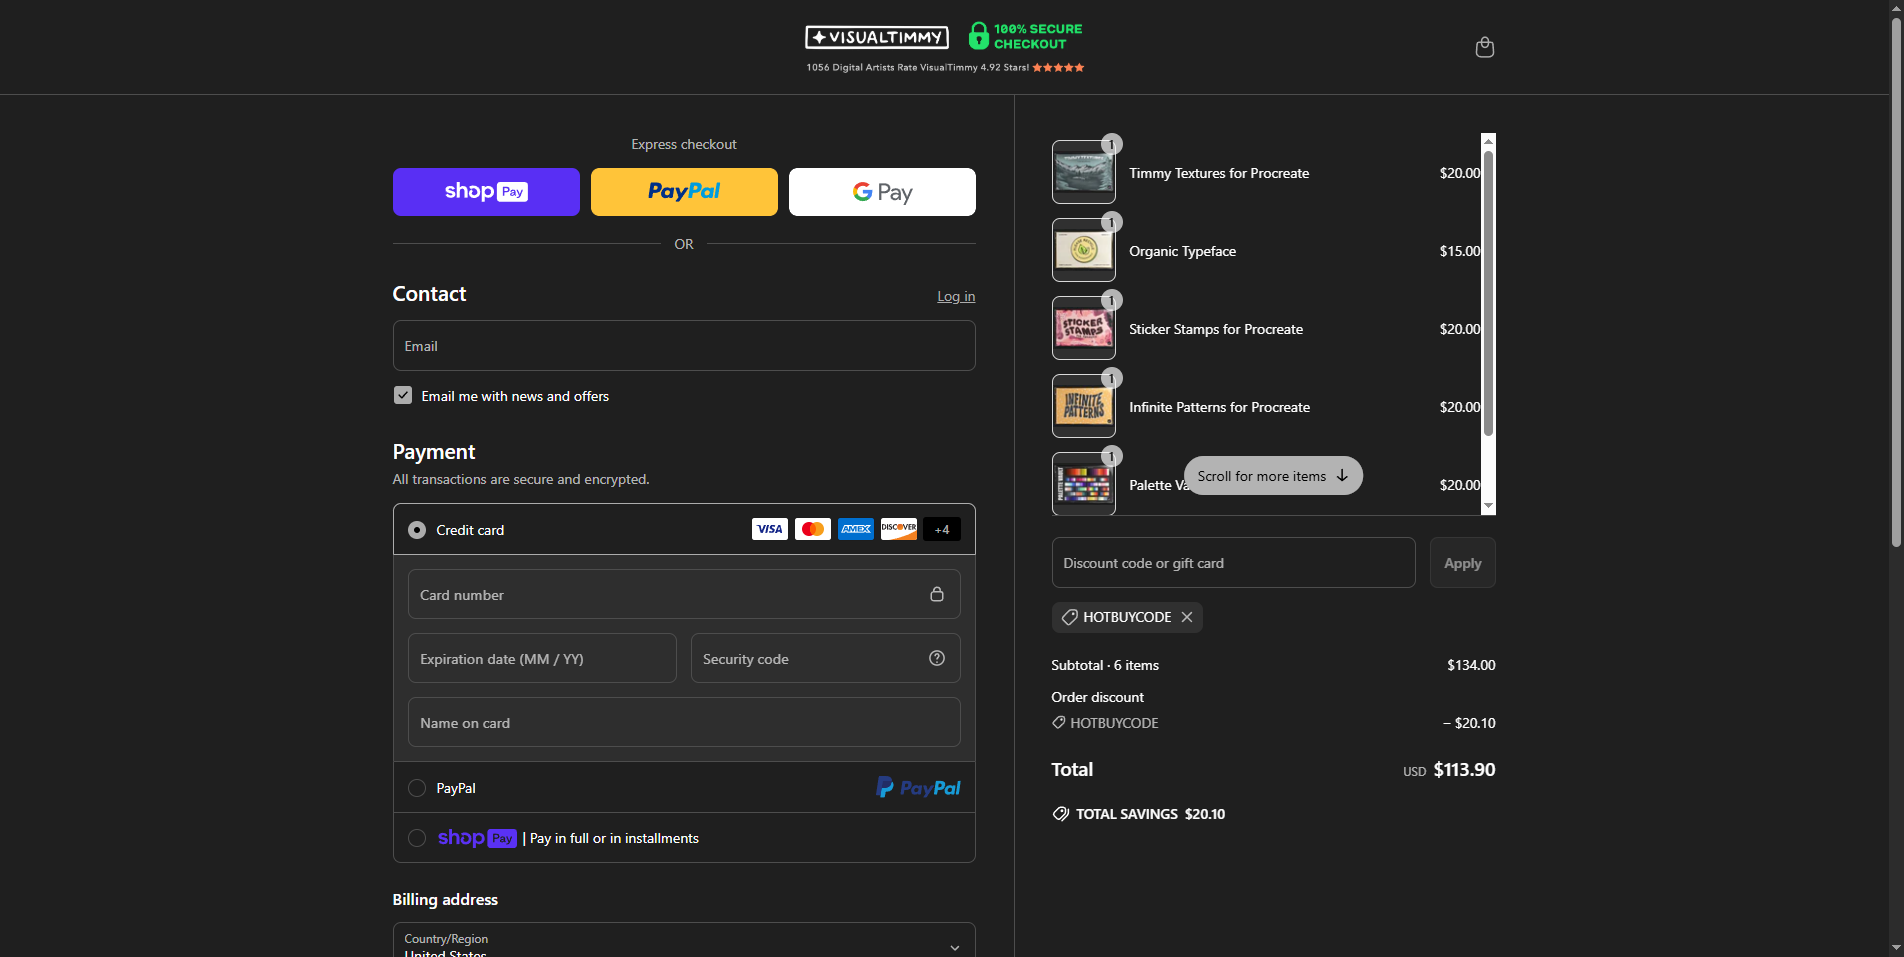Focus the Expiration date field
The image size is (1904, 957).
542,659
